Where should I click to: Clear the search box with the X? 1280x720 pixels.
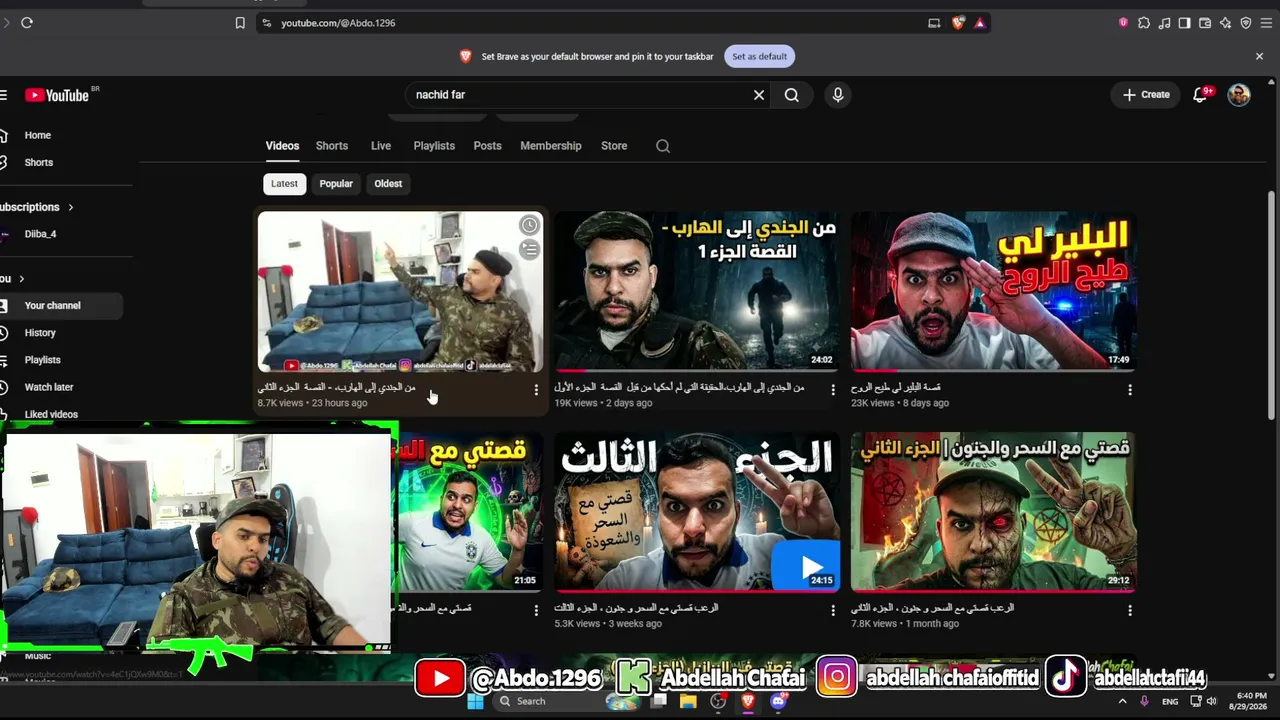click(759, 95)
